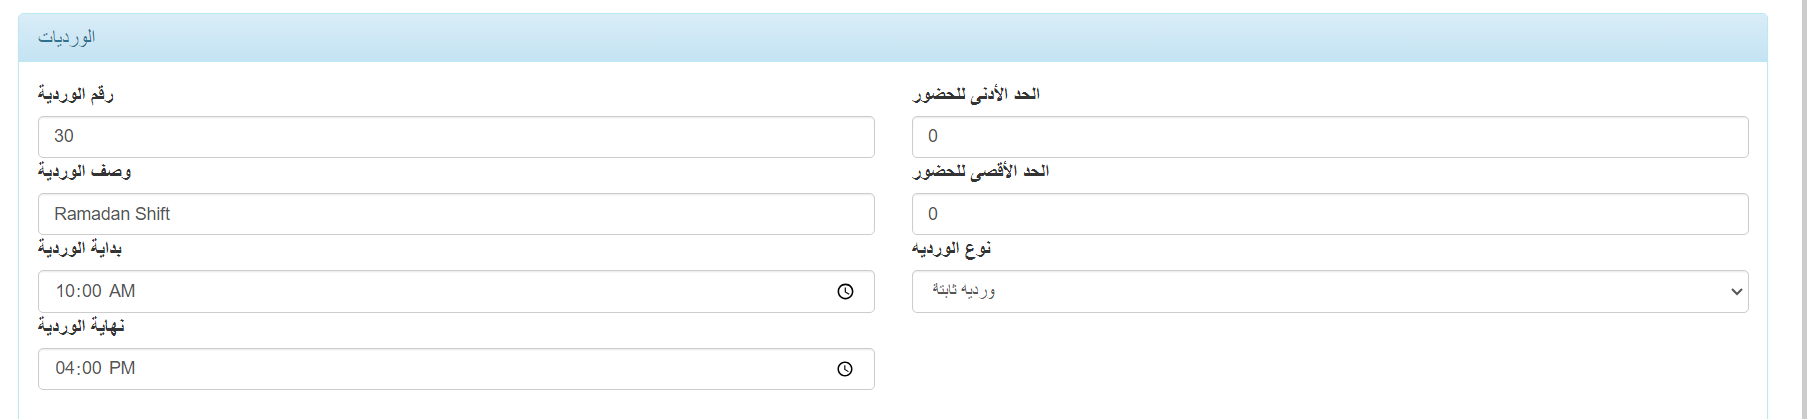The width and height of the screenshot is (1807, 419).
Task: Click the الورديات panel heading
Action: (67, 38)
